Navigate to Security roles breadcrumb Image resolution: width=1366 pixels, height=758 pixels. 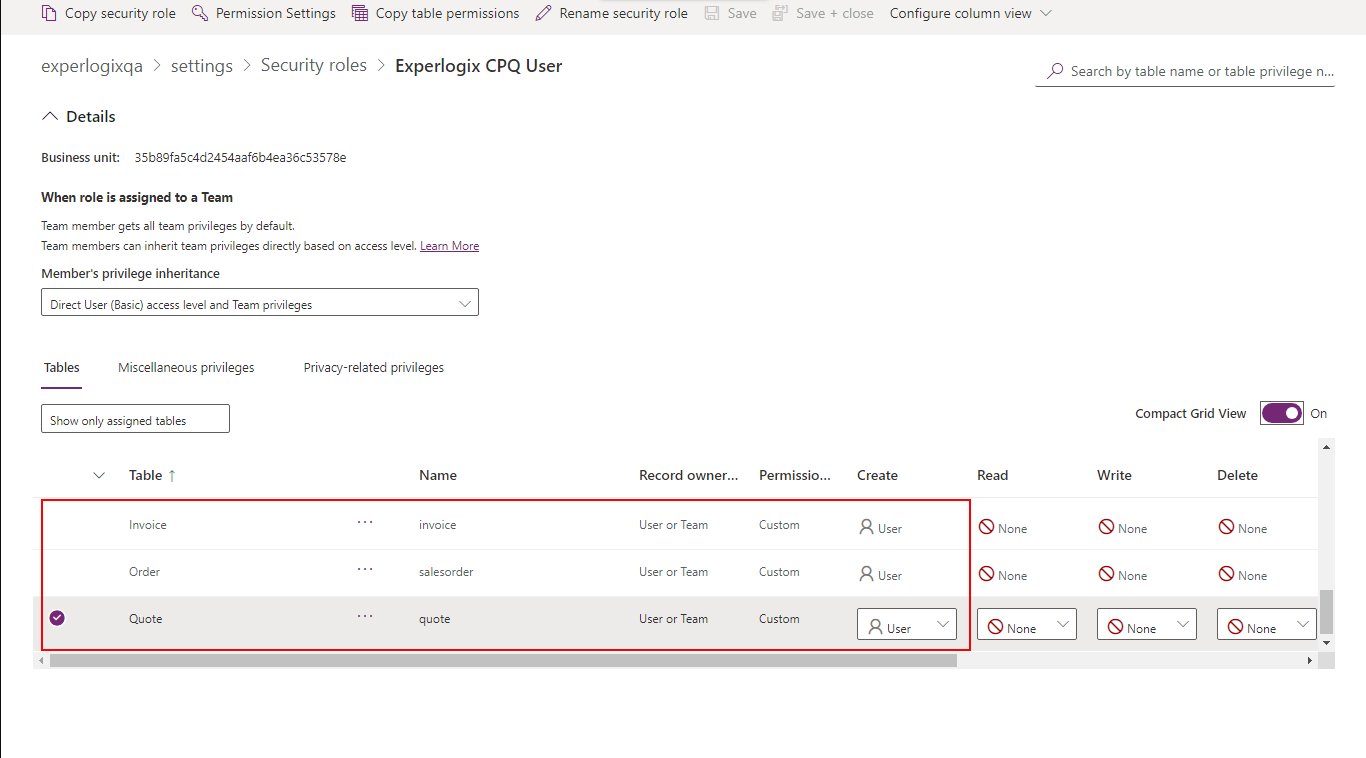[x=314, y=66]
